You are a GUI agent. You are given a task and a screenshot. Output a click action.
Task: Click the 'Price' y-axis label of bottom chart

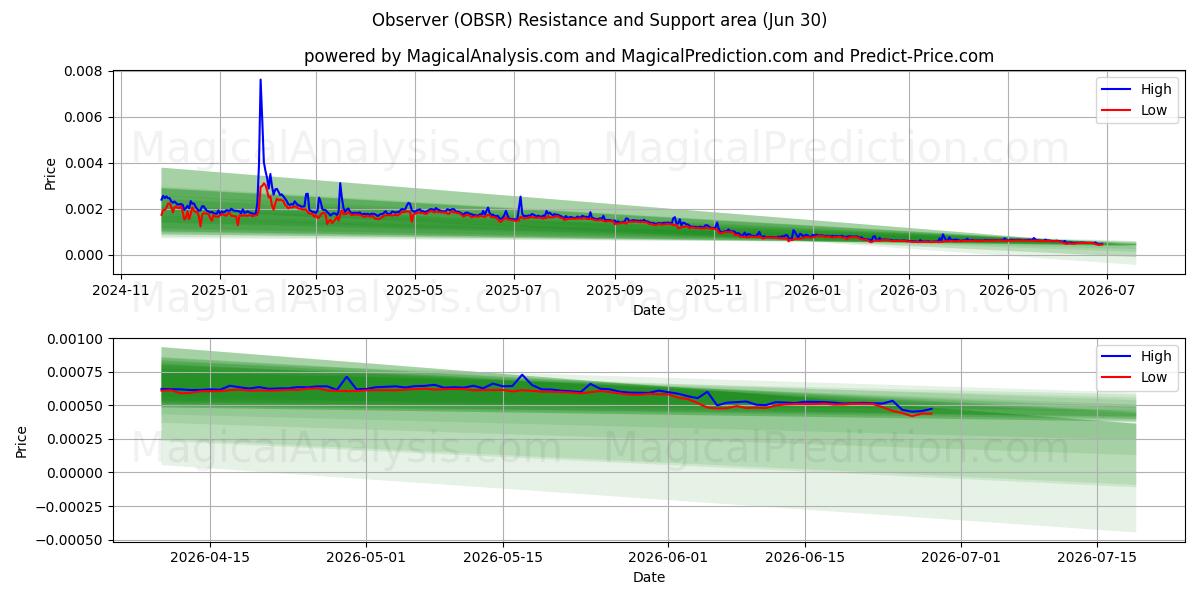point(21,440)
